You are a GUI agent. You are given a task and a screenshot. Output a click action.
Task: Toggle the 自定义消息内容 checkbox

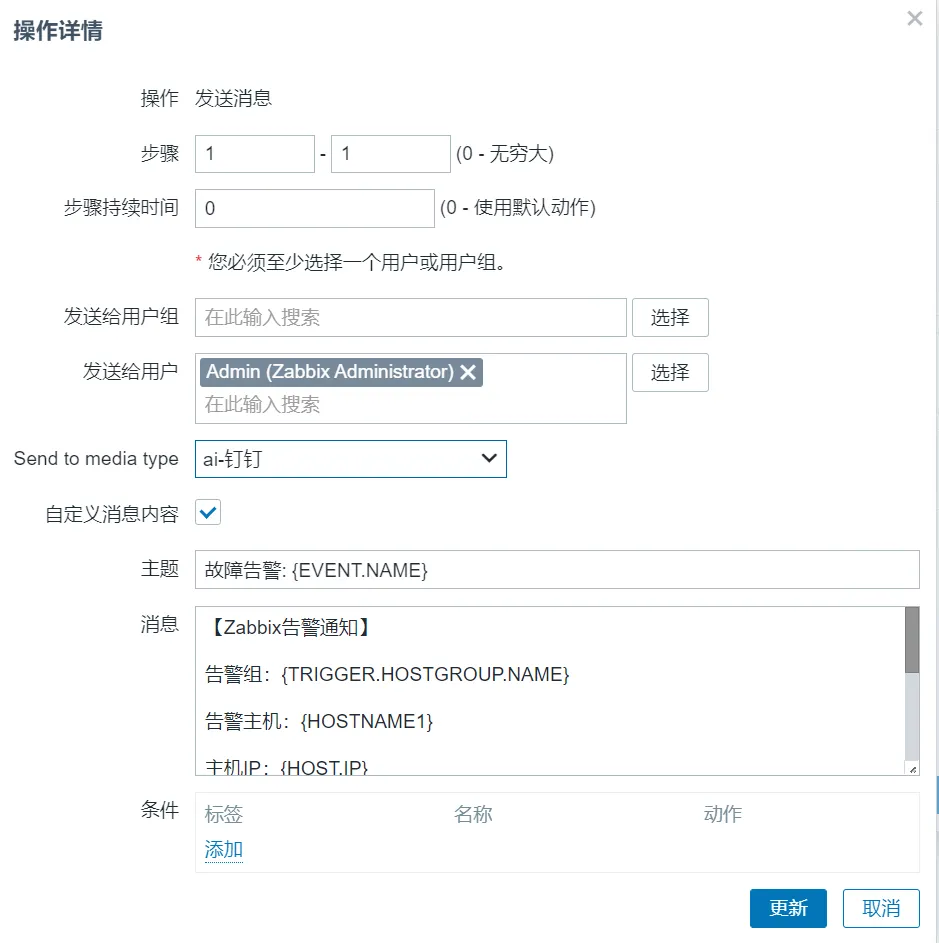point(208,513)
